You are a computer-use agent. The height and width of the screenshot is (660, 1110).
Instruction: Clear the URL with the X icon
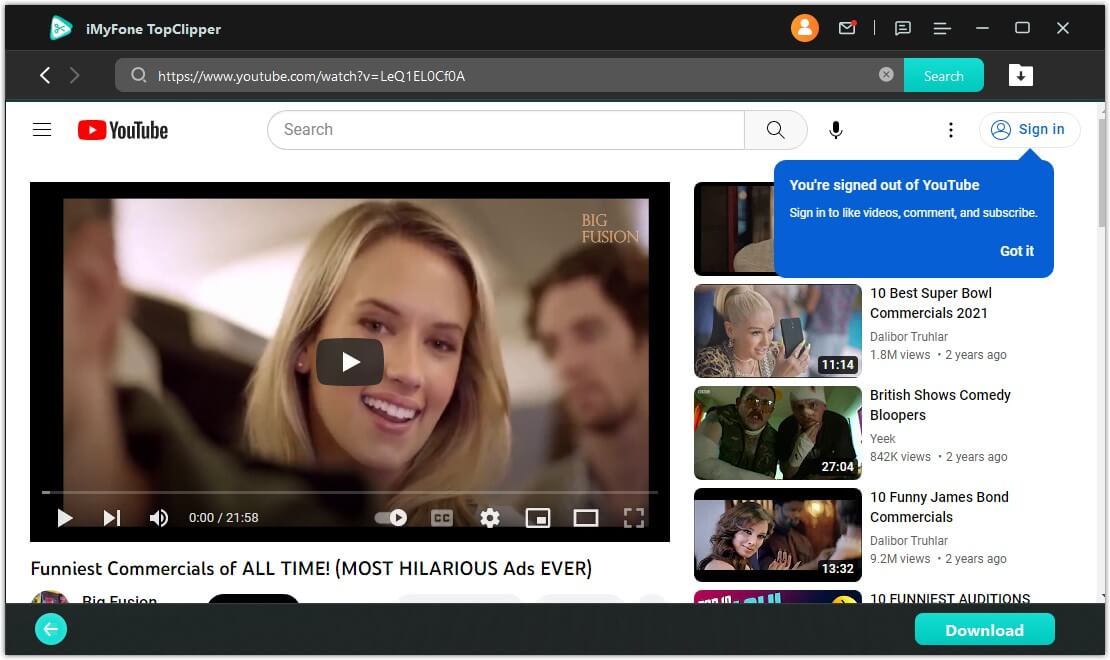[886, 74]
